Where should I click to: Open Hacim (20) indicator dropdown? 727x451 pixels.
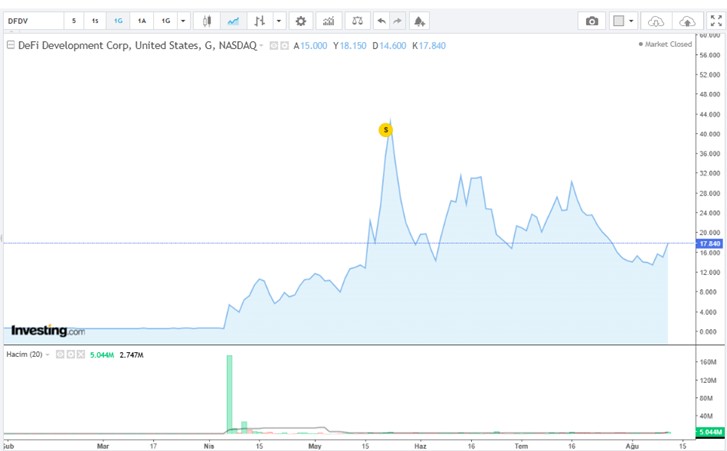pos(47,355)
